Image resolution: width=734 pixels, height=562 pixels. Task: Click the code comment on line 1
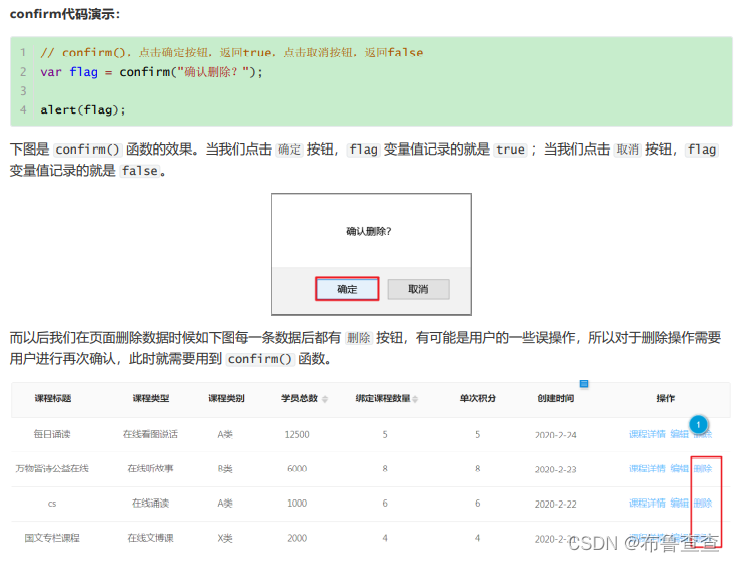click(232, 52)
